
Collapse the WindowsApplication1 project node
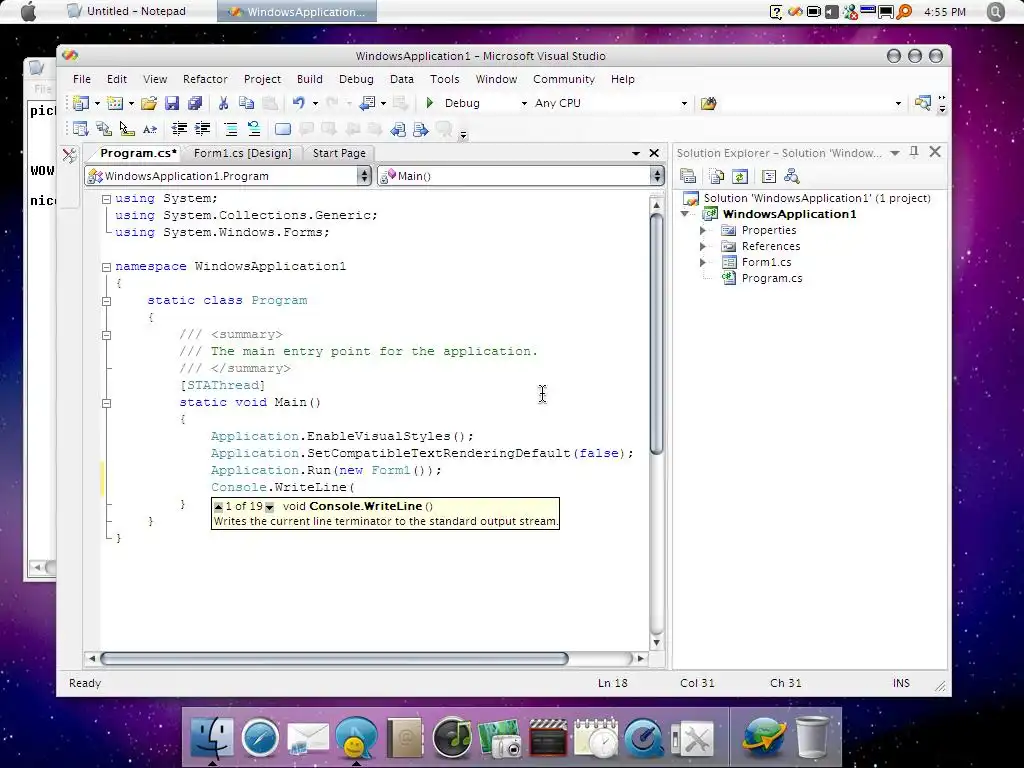(x=685, y=214)
